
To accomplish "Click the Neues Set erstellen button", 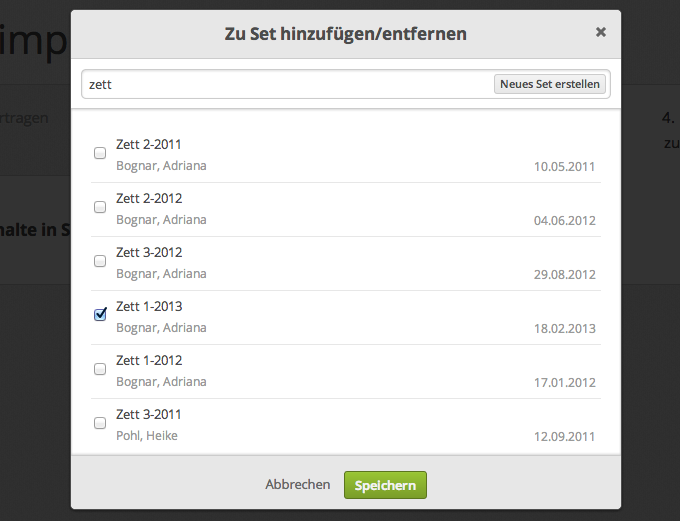I will 550,84.
